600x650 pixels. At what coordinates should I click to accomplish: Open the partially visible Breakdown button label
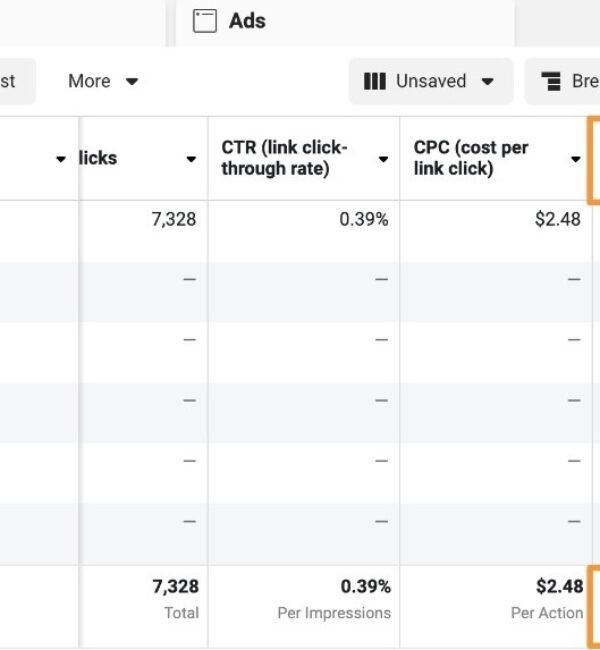click(x=585, y=82)
